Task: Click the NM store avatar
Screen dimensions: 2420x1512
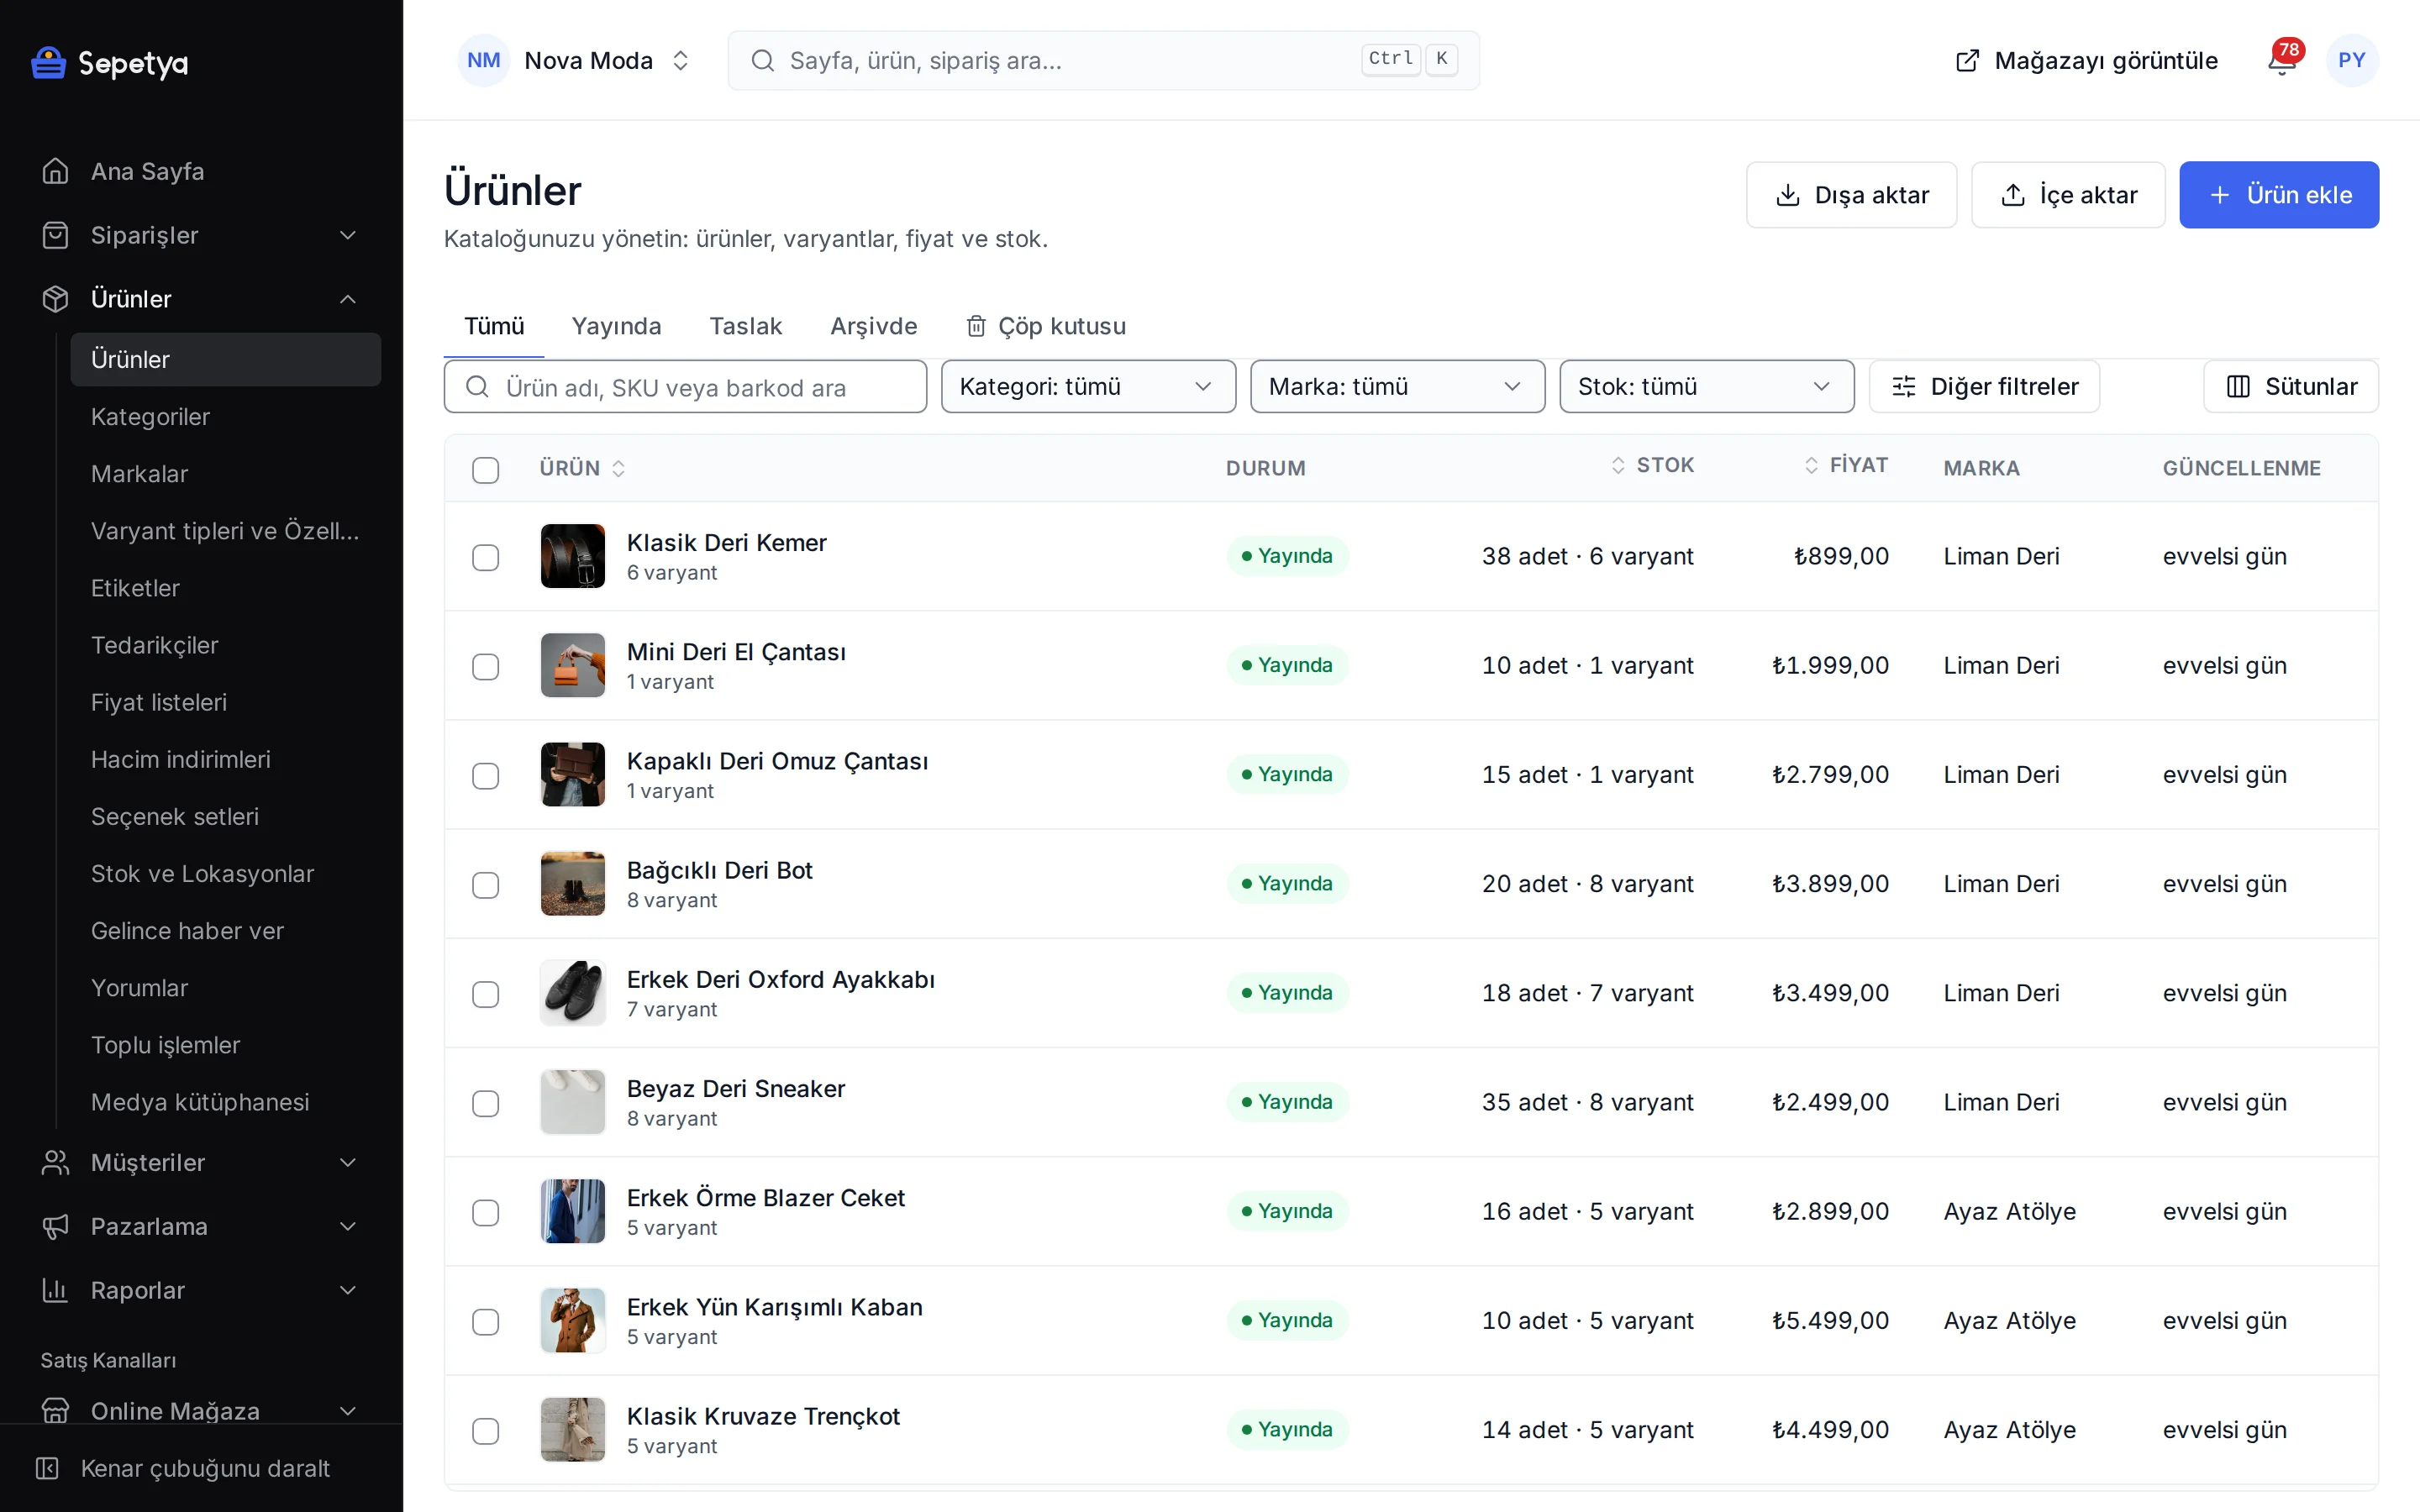Action: [x=484, y=61]
